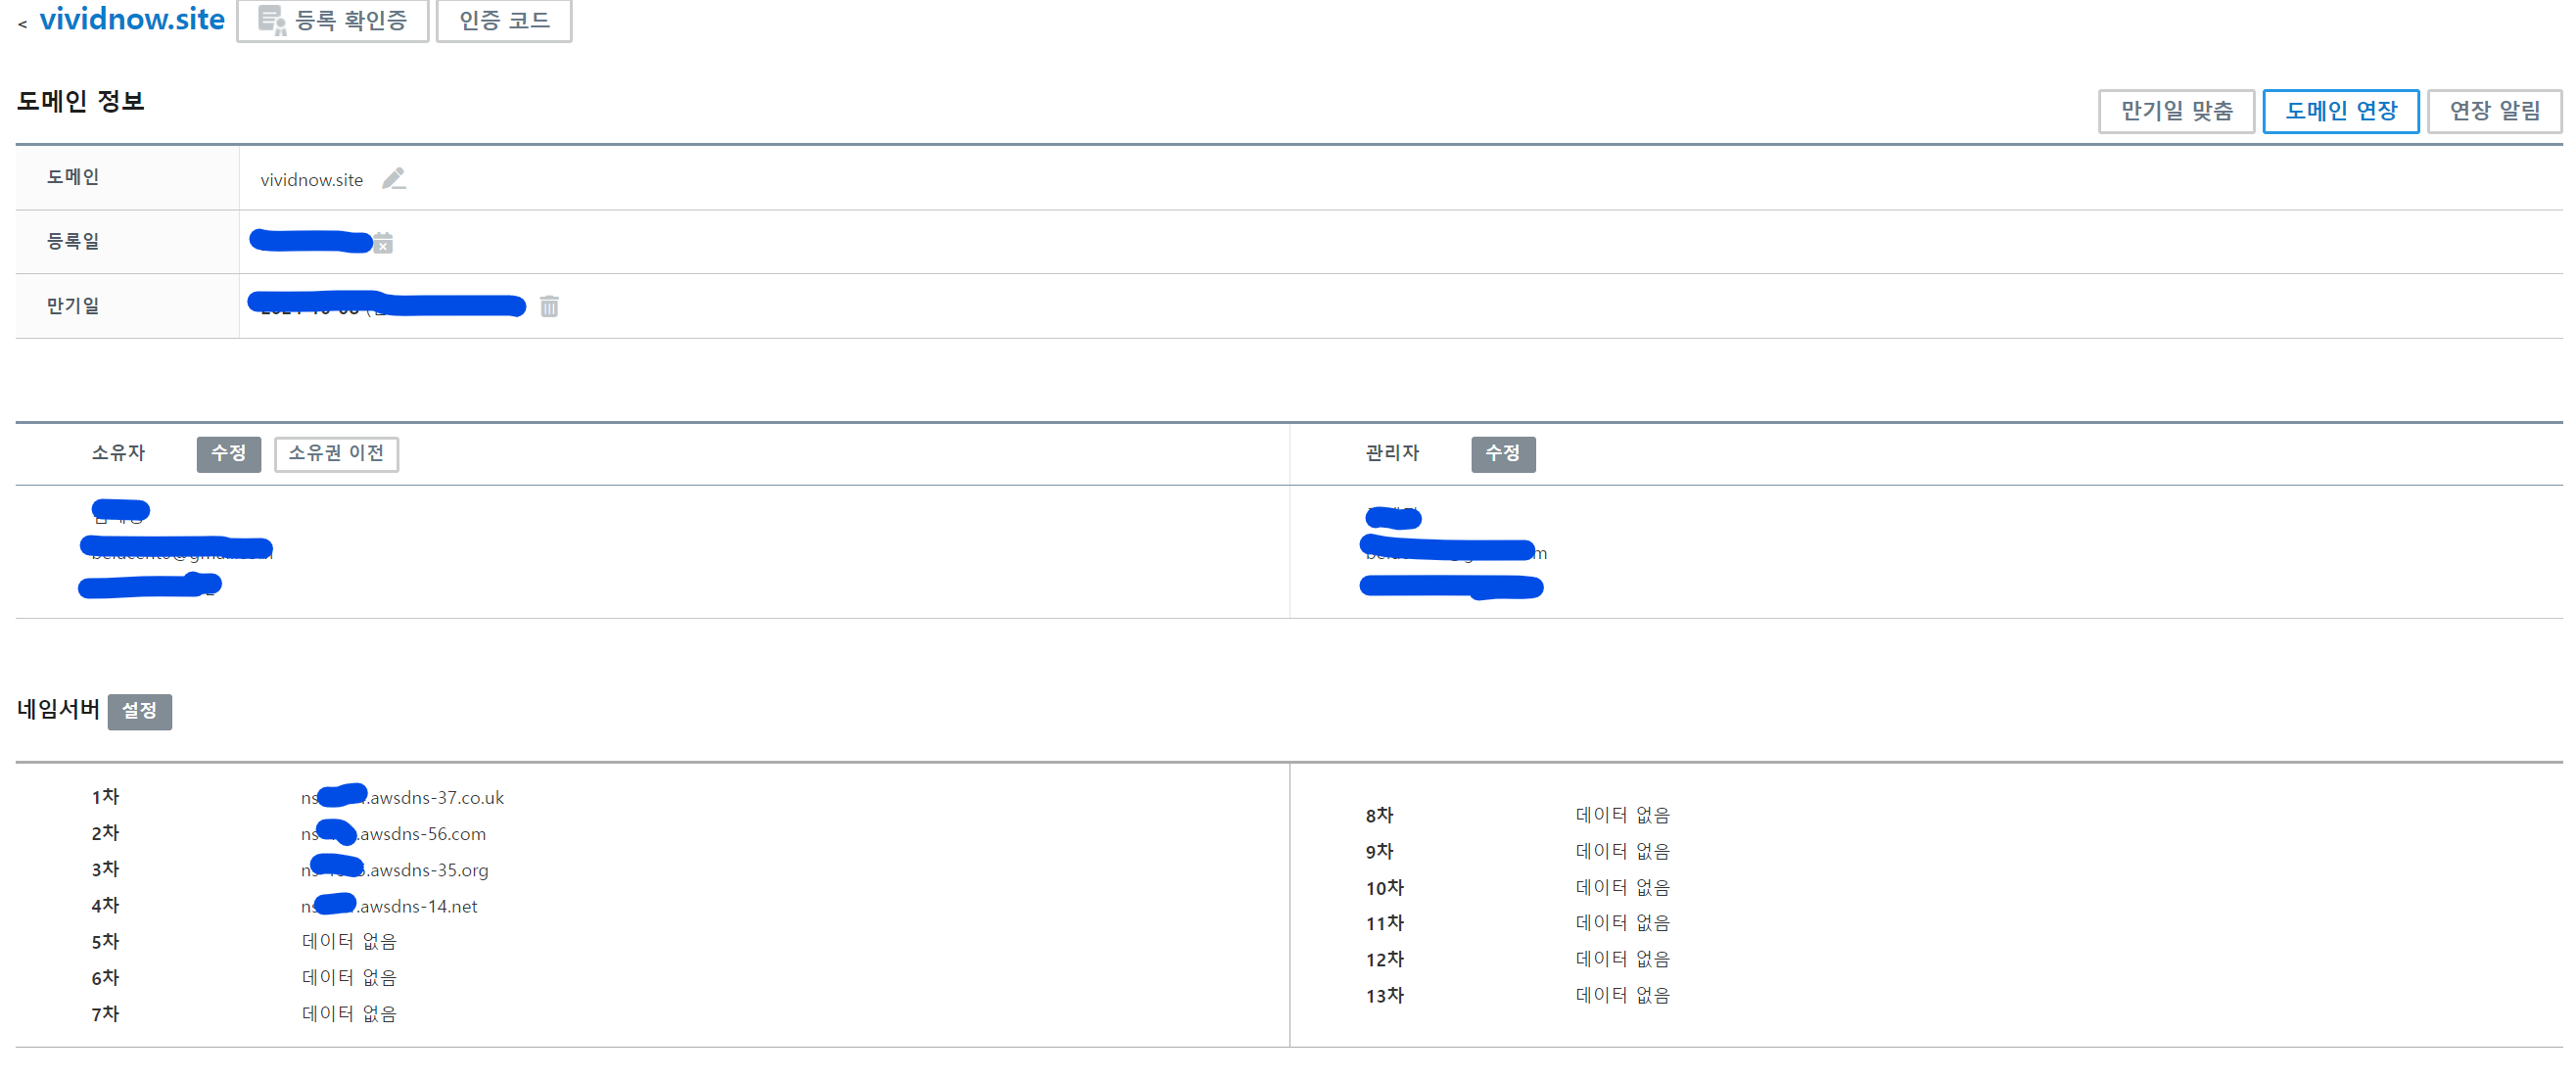Click the 소유권 이전 button
The height and width of the screenshot is (1078, 2576).
[336, 454]
